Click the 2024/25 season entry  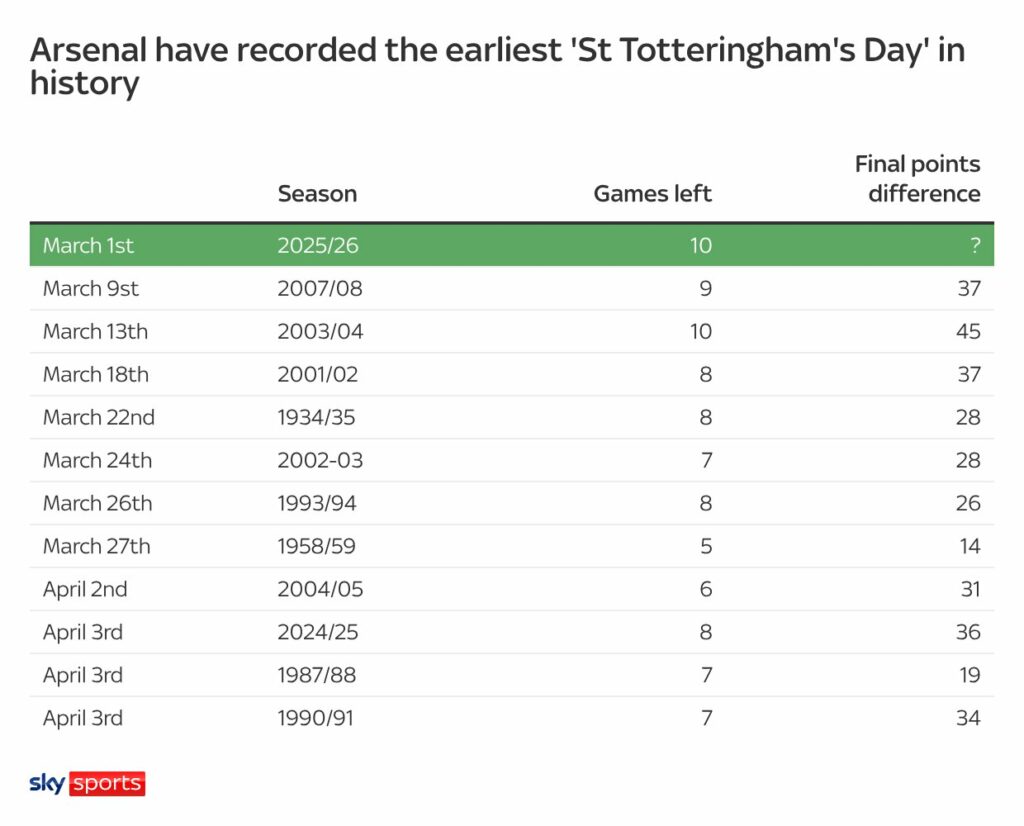(320, 633)
